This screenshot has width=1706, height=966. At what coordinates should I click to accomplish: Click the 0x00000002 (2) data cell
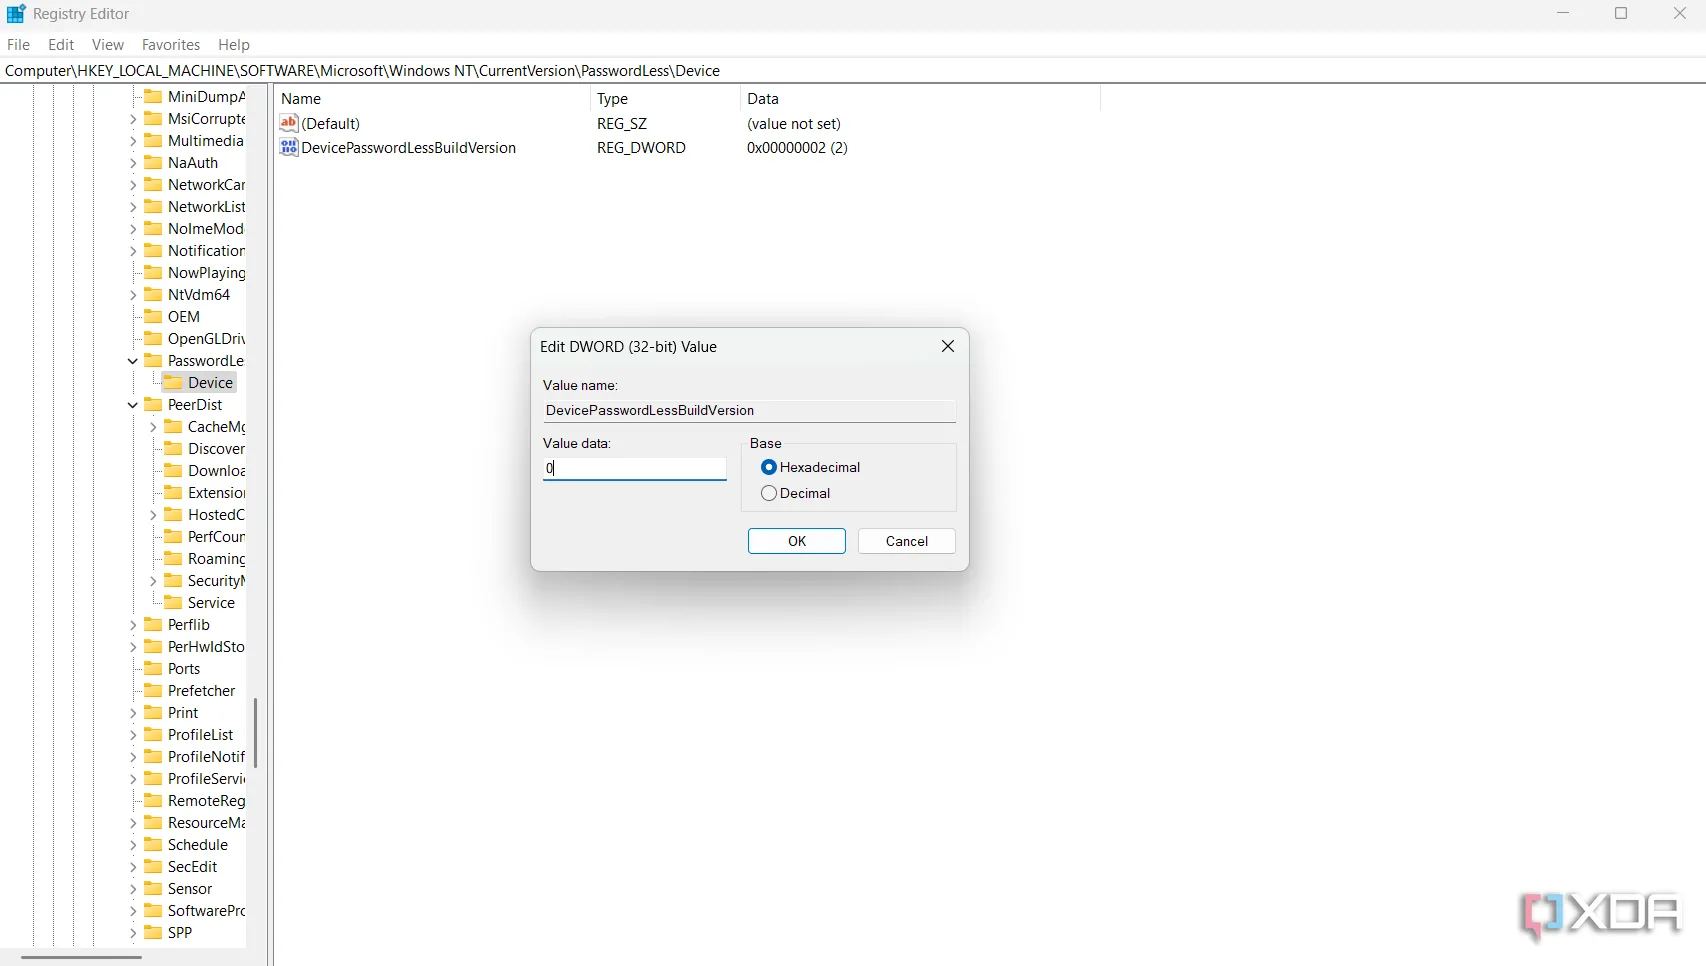pyautogui.click(x=797, y=148)
